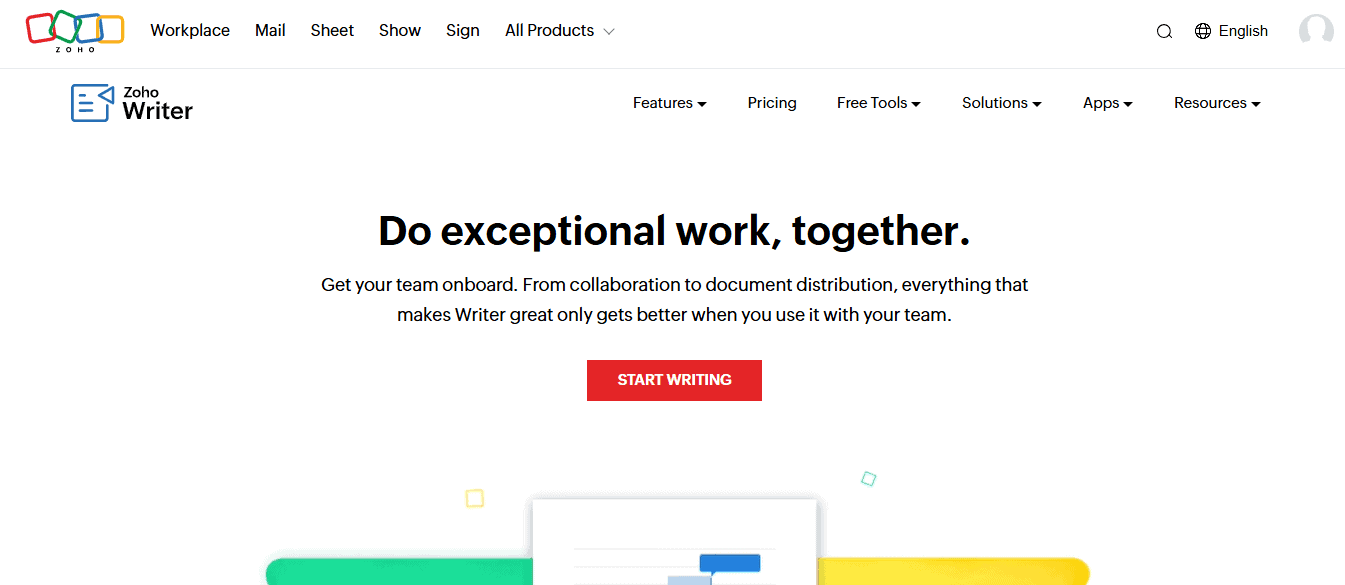
Task: Click the globe language icon
Action: pos(1203,31)
